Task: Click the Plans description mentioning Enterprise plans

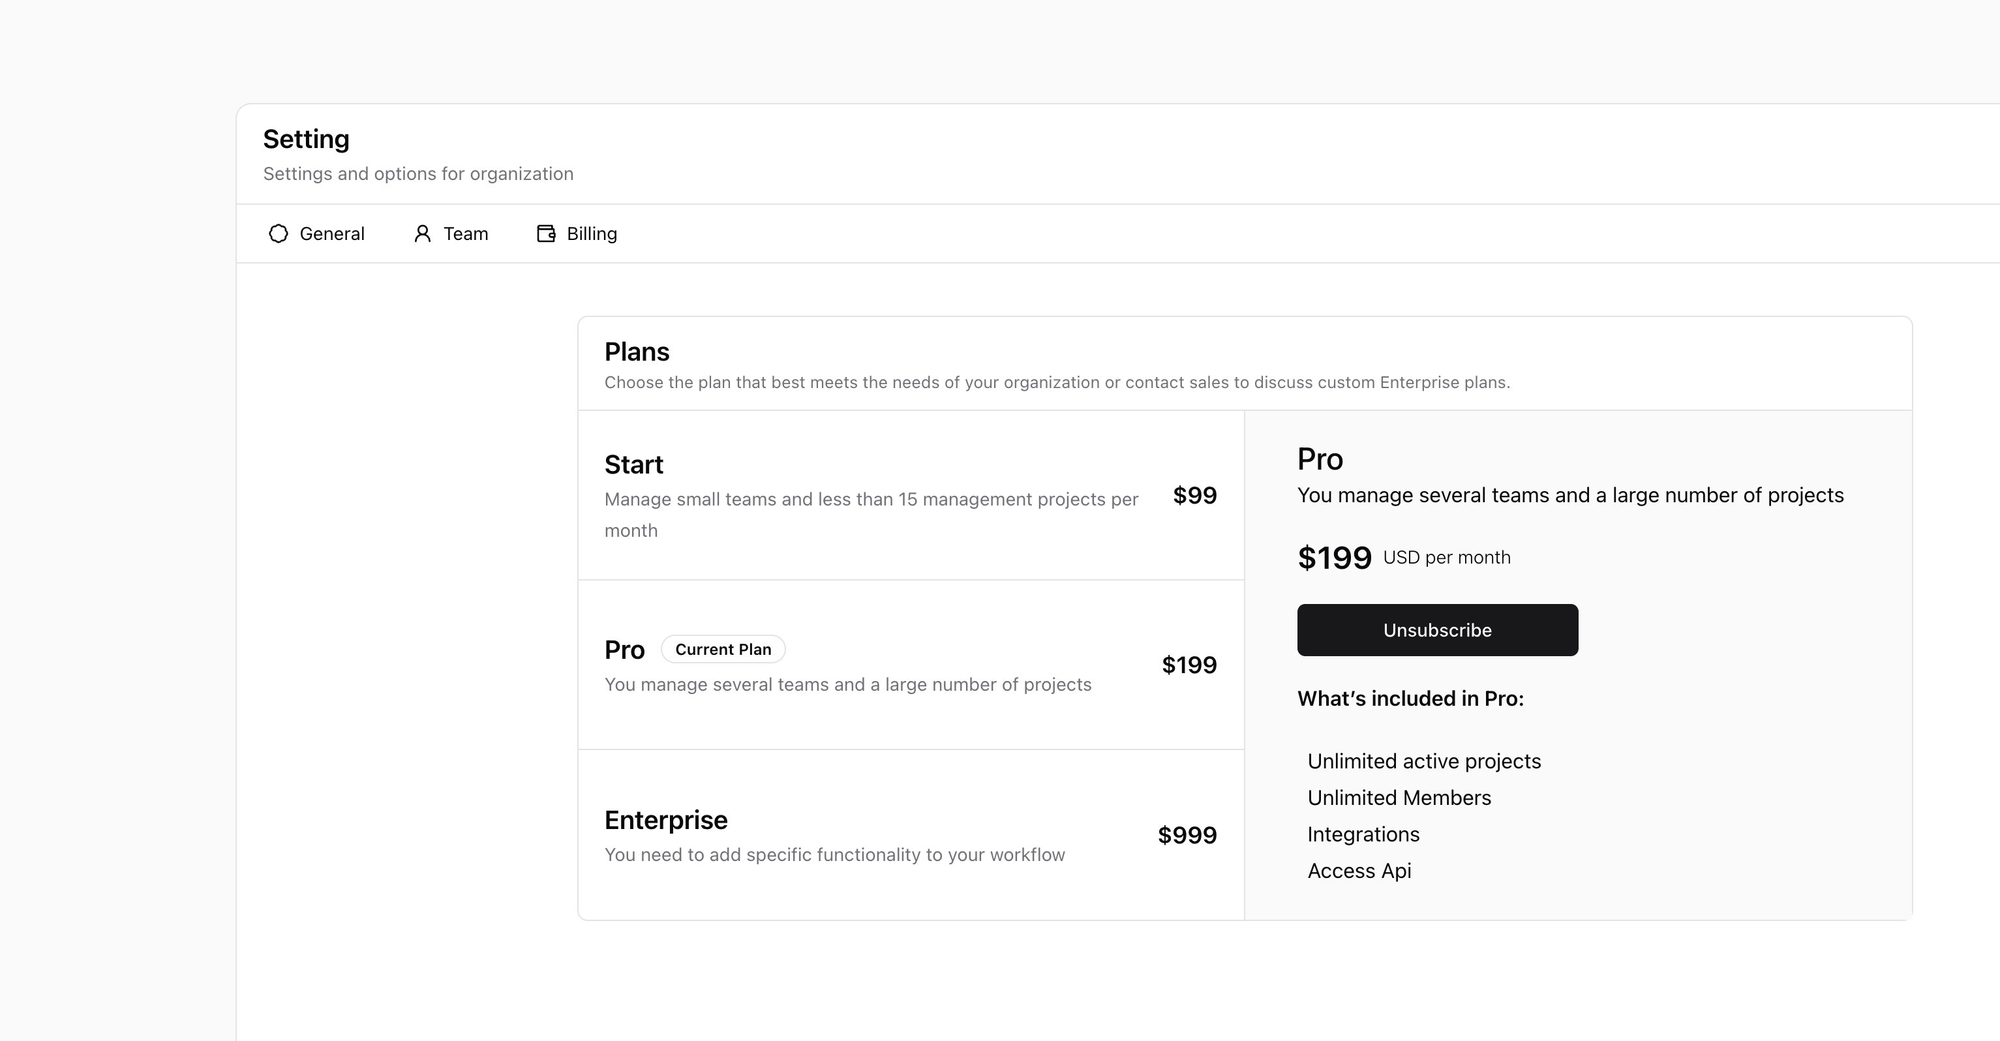Action: [x=1057, y=383]
